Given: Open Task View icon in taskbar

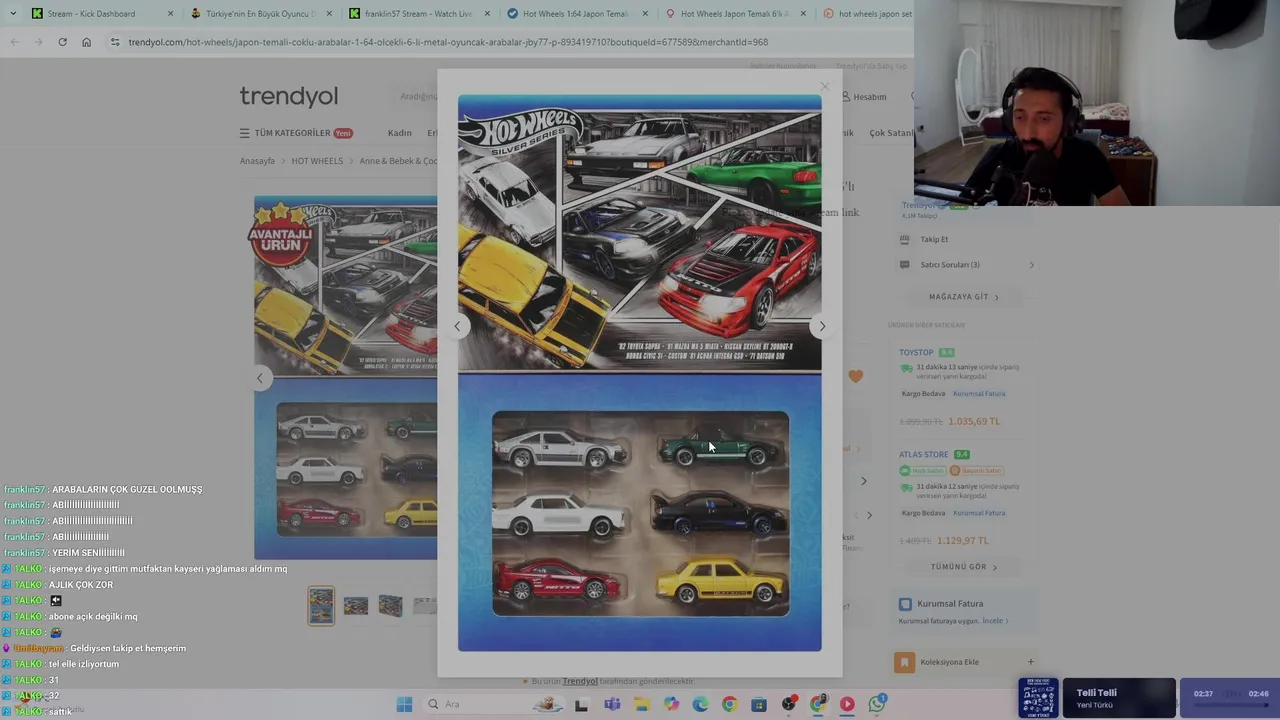Looking at the screenshot, I should (581, 704).
